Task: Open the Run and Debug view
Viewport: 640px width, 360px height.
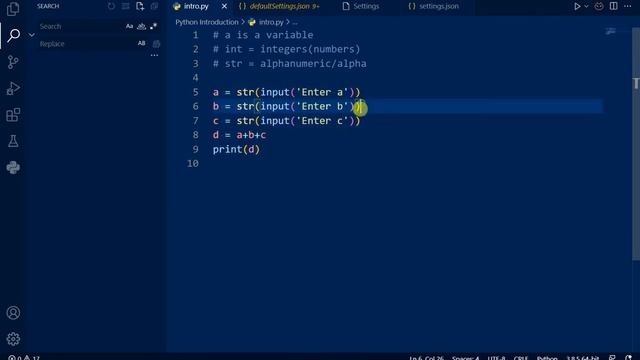Action: [x=13, y=88]
